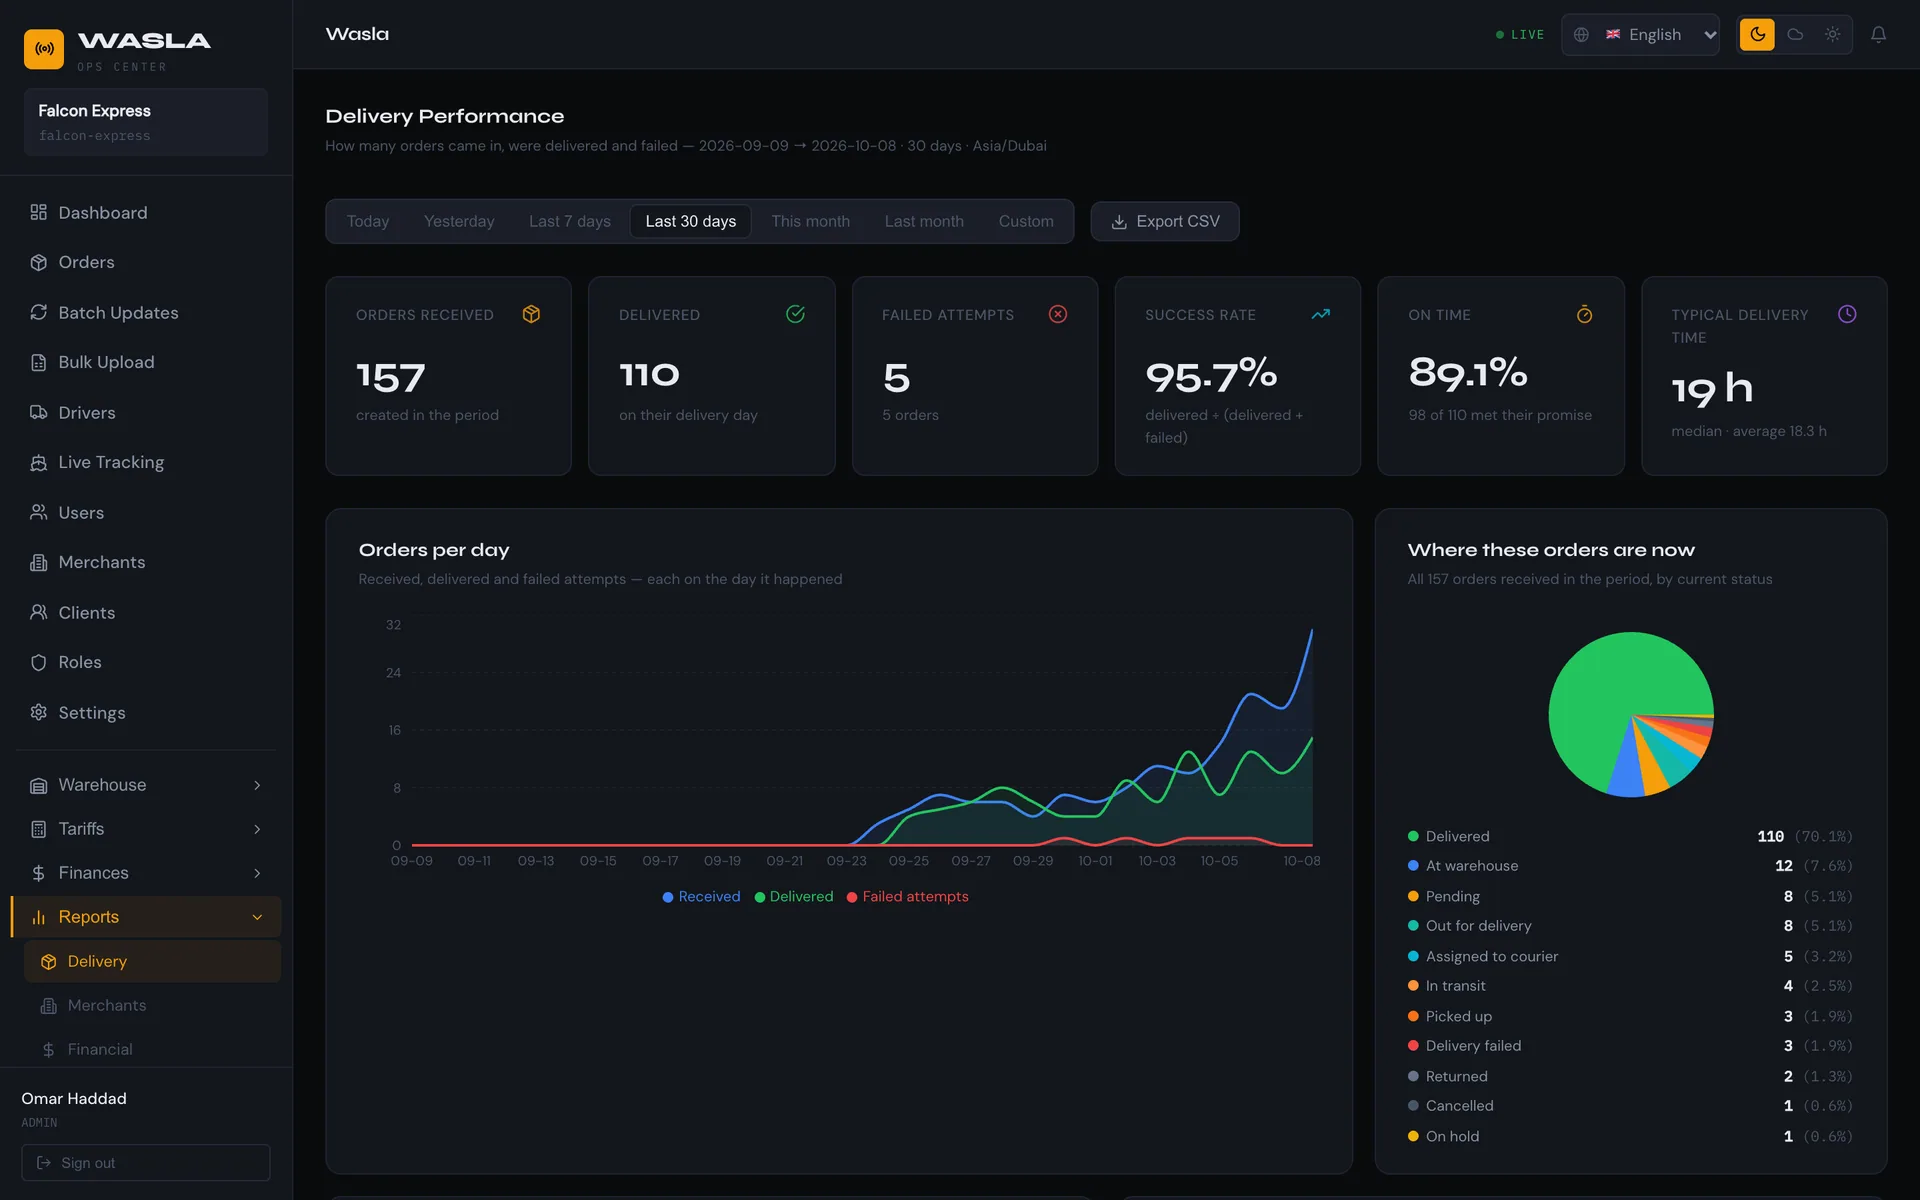Switch to light sun theme

pyautogui.click(x=1832, y=35)
